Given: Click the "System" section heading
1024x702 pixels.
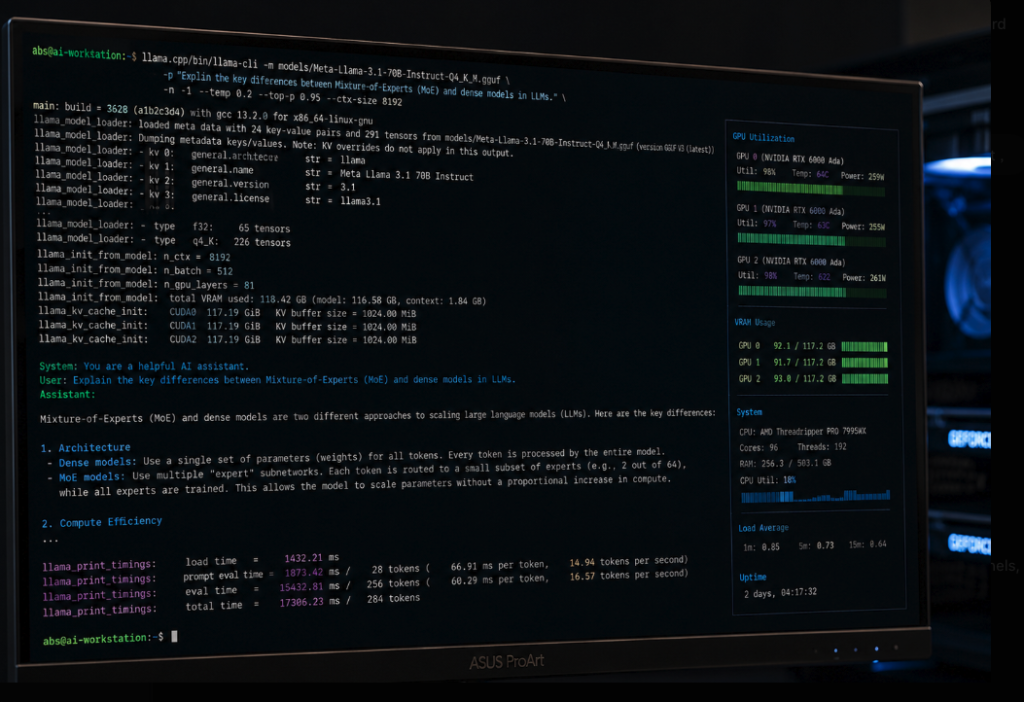Looking at the screenshot, I should pos(749,412).
